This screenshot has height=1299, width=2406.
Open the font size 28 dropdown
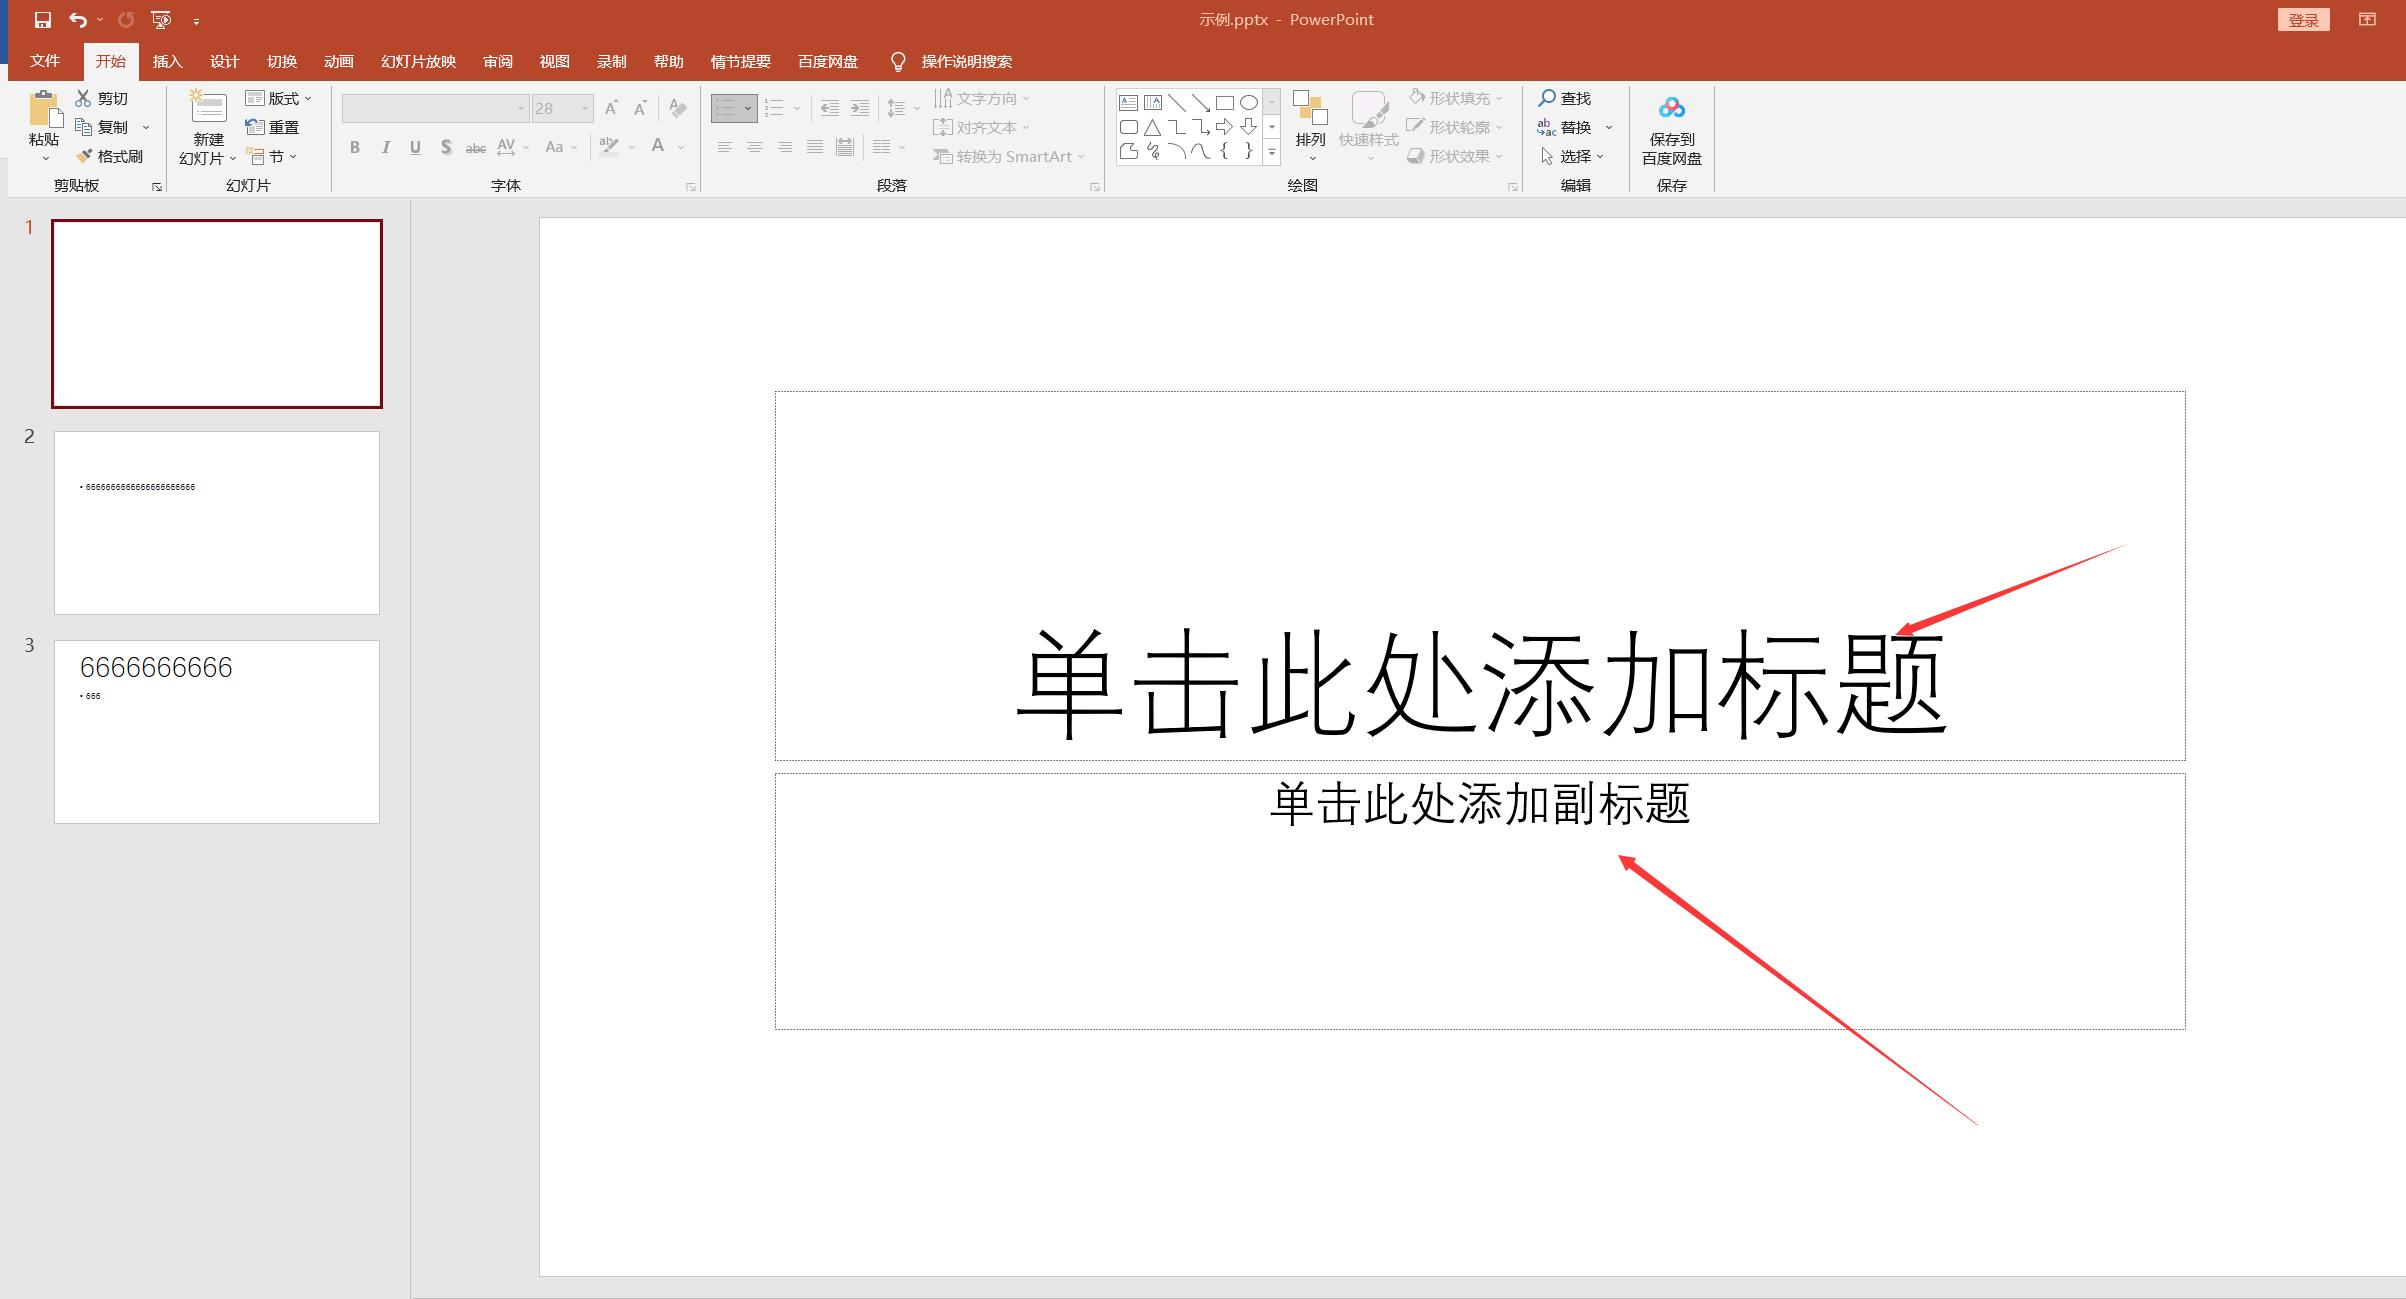(585, 108)
